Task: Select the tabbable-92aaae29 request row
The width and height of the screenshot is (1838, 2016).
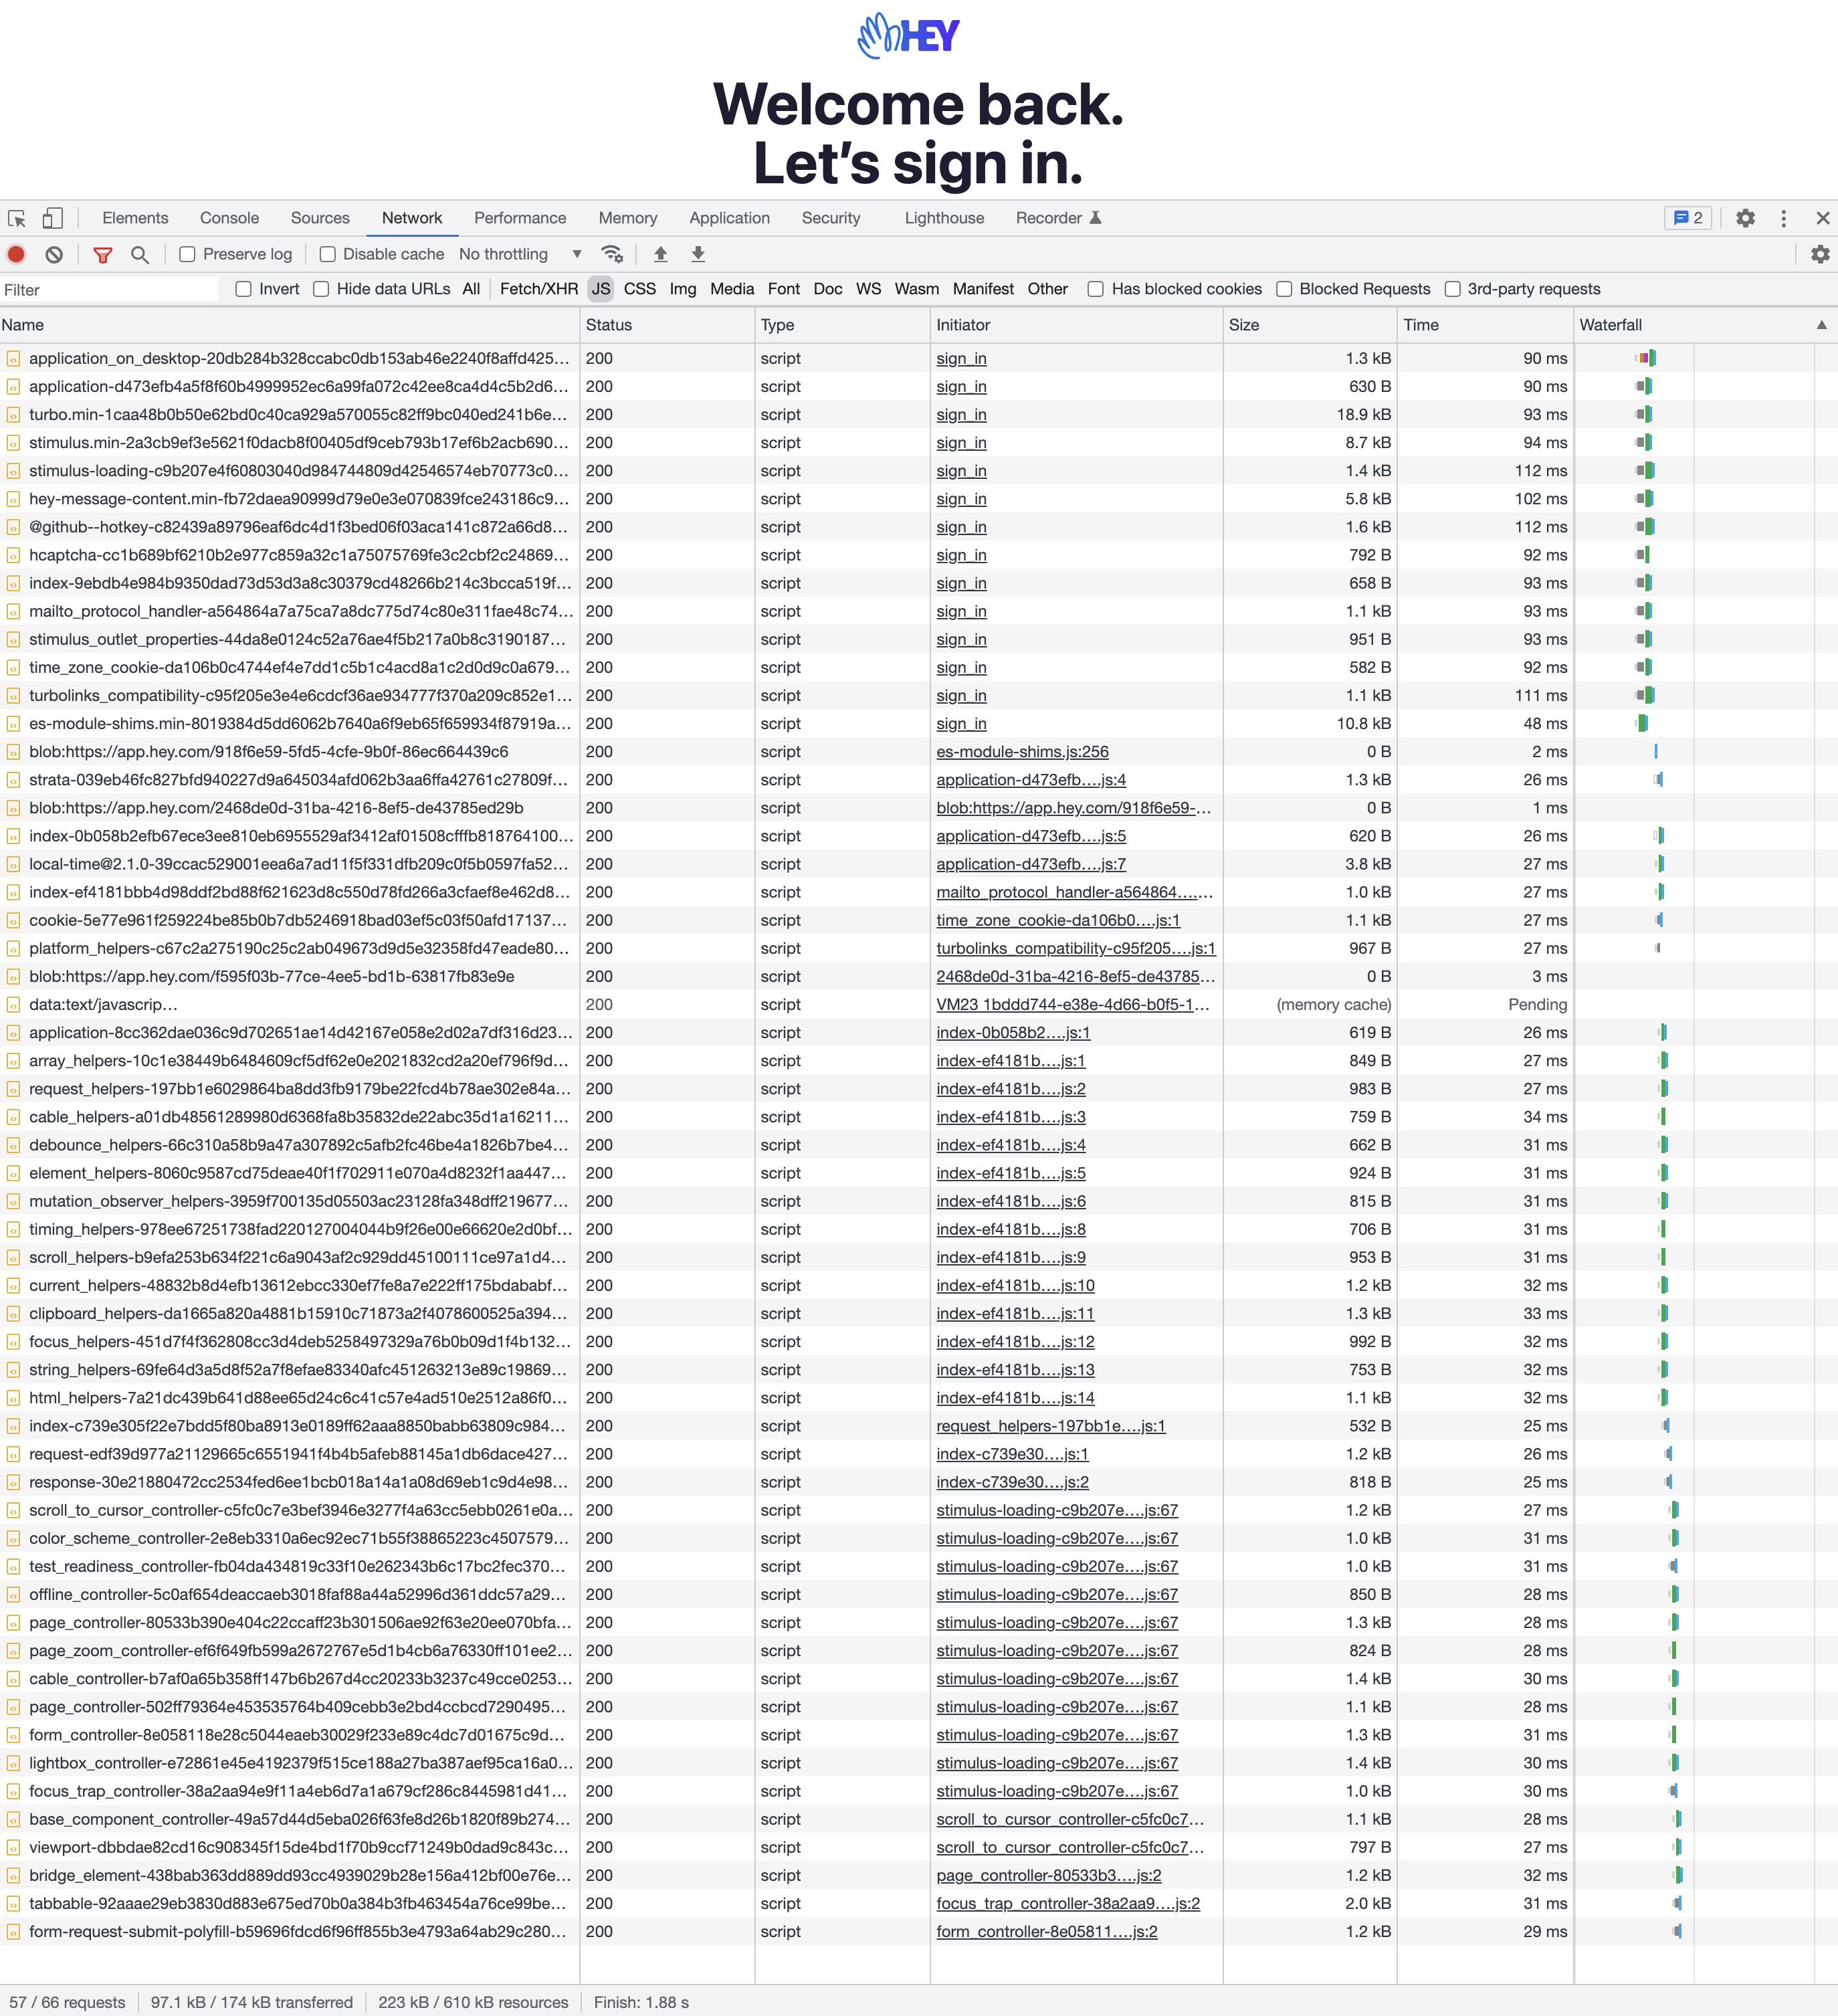Action: pos(919,1904)
